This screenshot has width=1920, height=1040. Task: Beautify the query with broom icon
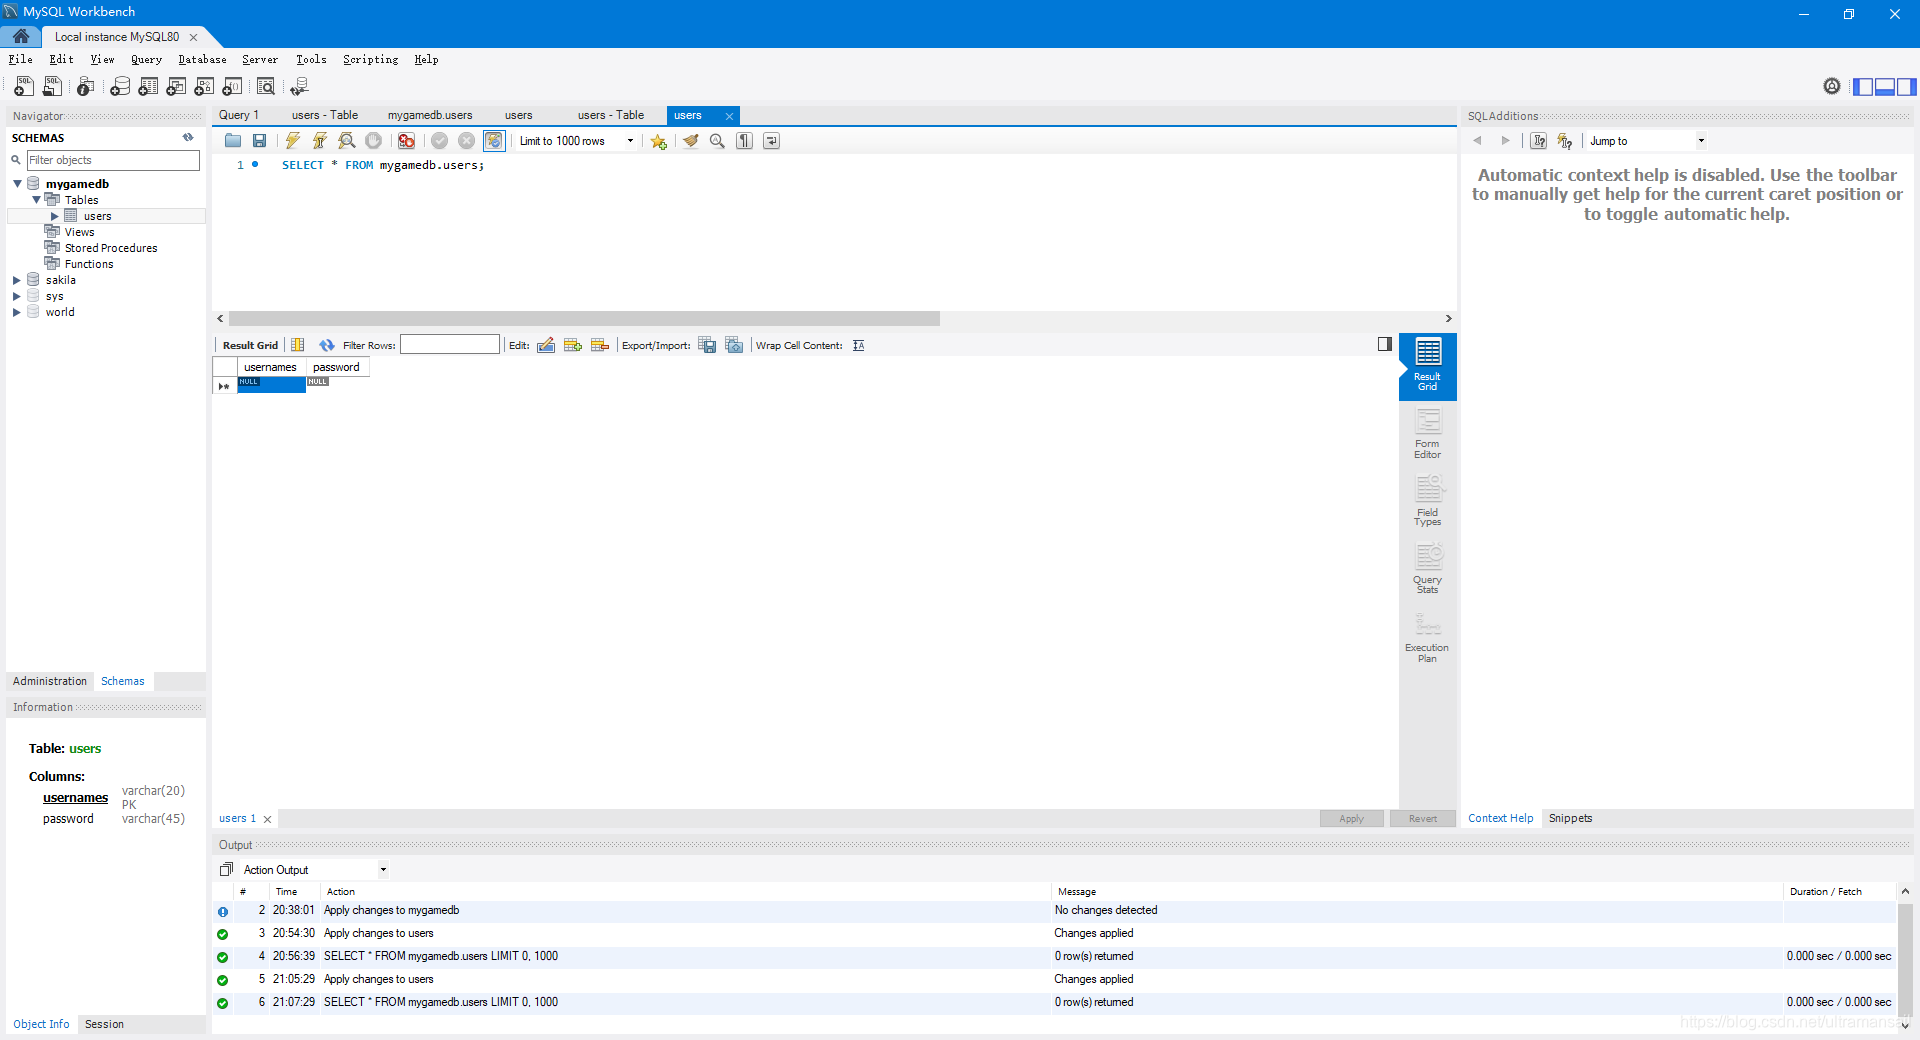[690, 141]
